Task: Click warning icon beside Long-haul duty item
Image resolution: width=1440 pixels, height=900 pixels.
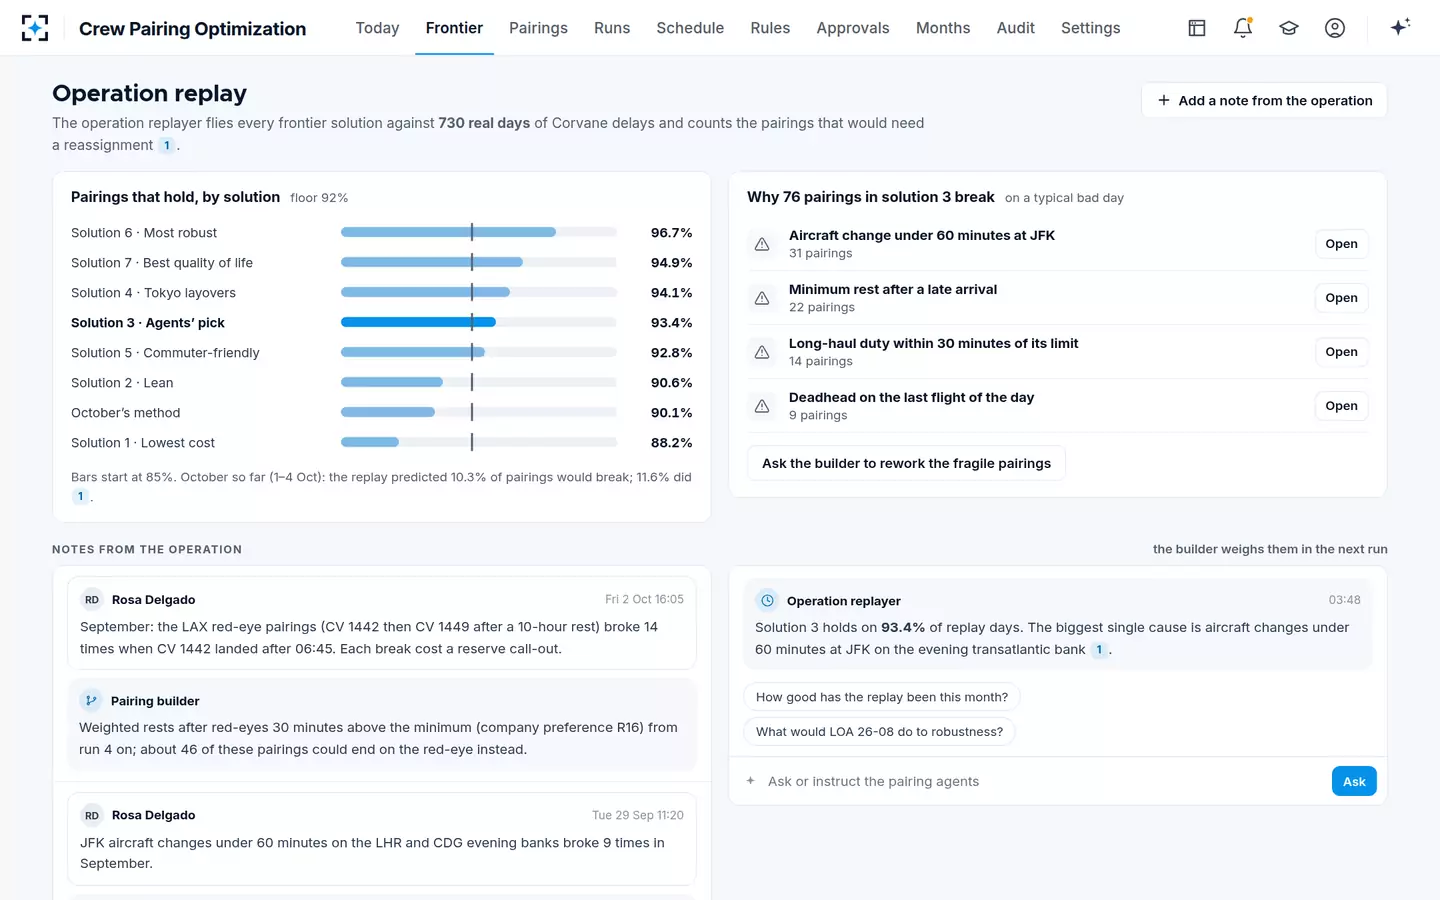Action: pyautogui.click(x=762, y=352)
